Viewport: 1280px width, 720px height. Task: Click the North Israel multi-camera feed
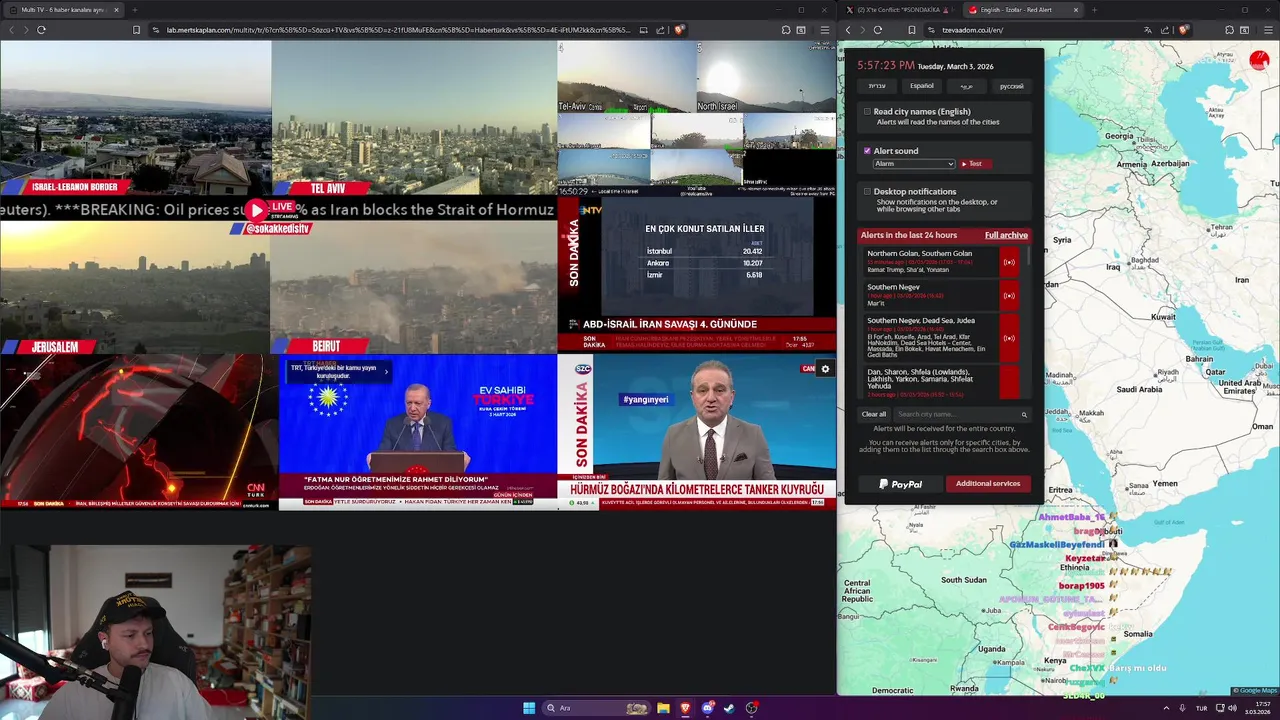[x=766, y=77]
